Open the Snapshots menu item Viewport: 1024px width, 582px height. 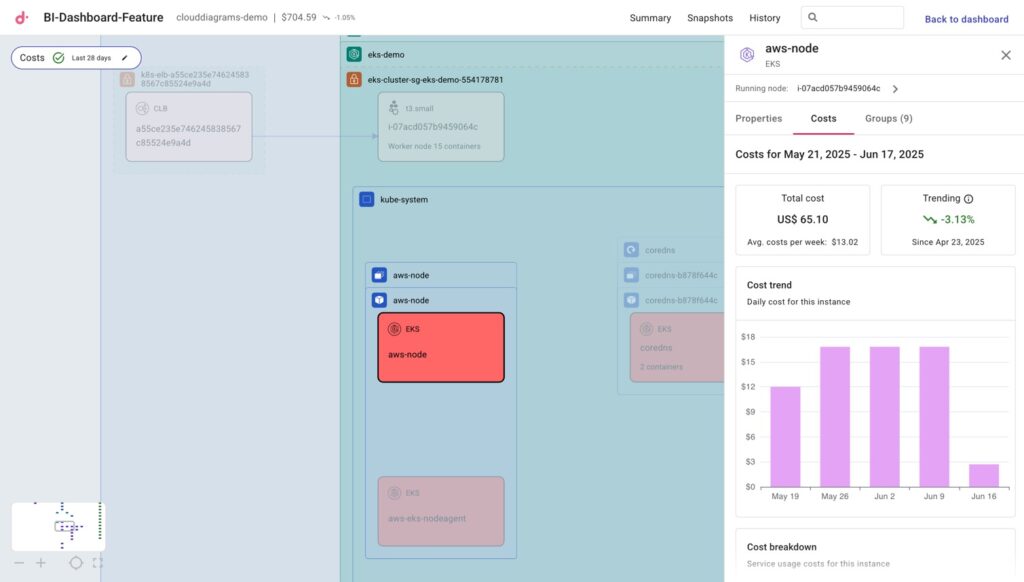pos(710,18)
